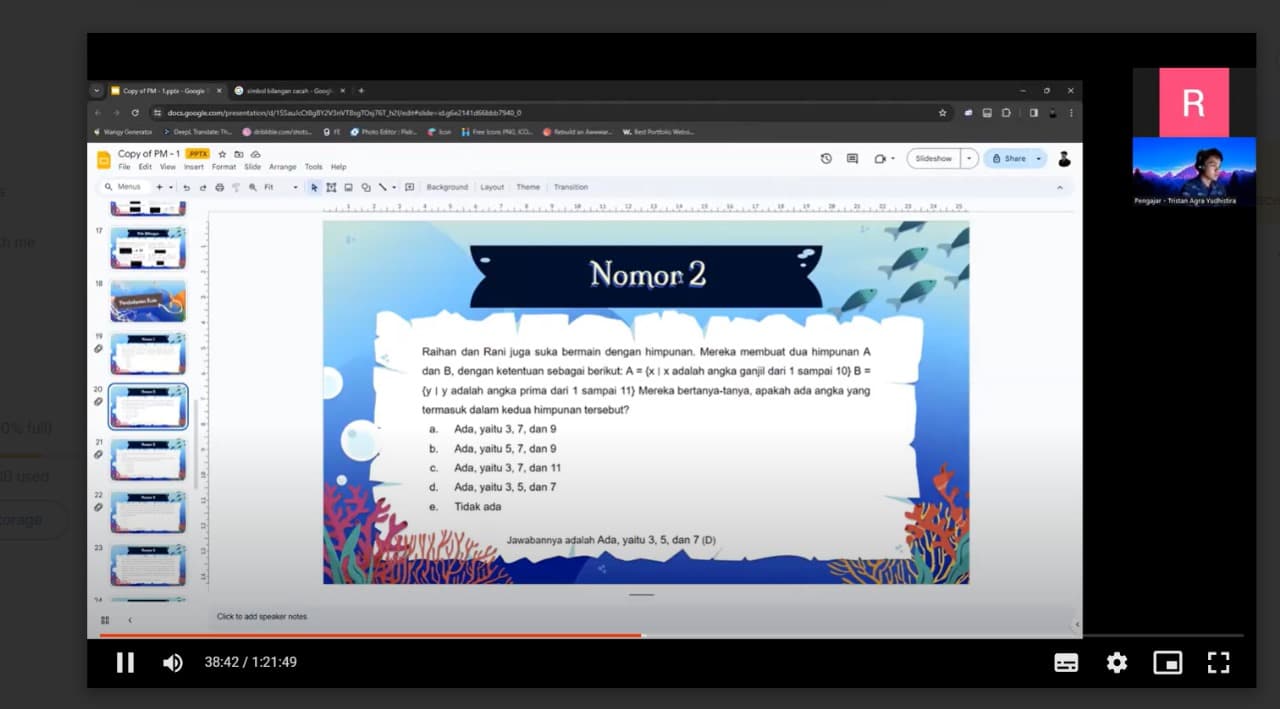Switch video to miniplayer mode

click(1167, 662)
